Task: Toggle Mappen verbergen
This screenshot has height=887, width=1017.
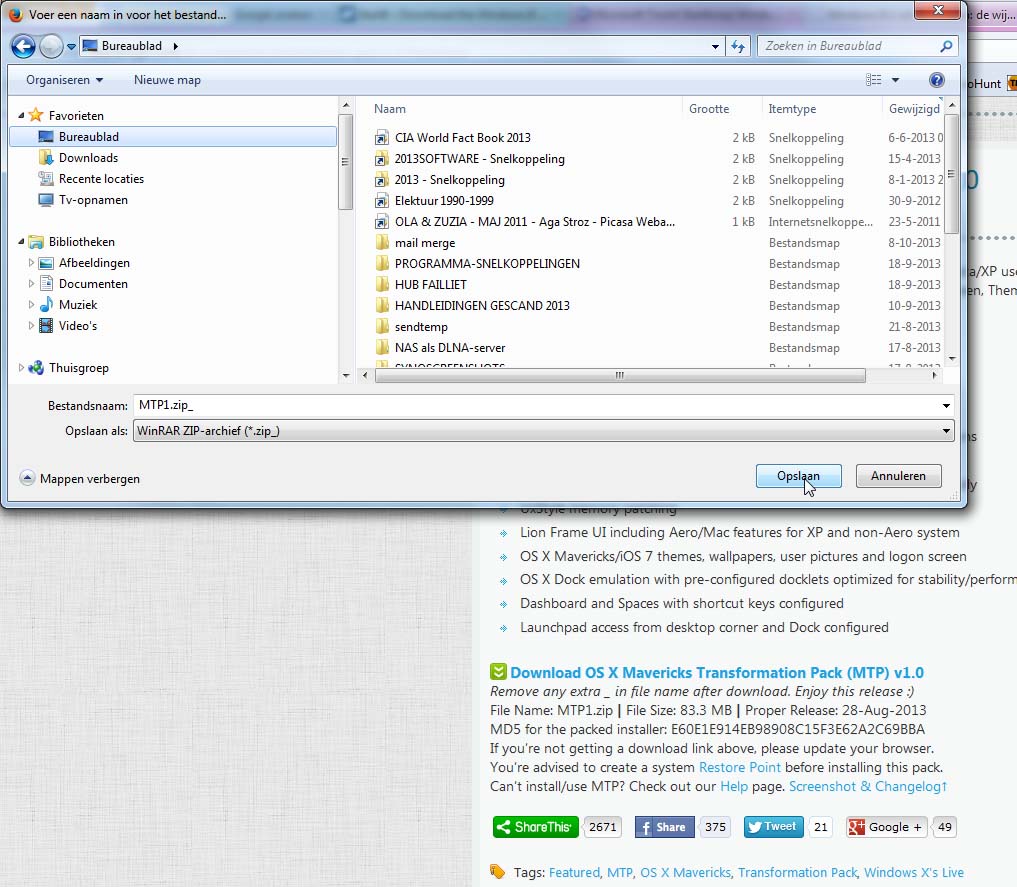Action: 80,479
